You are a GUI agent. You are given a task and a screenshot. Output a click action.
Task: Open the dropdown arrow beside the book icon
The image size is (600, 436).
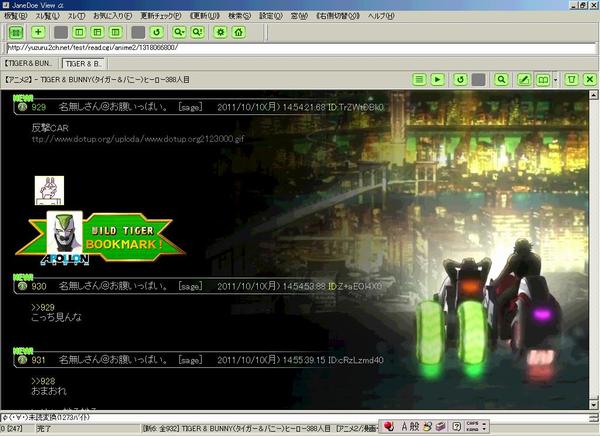(x=556, y=80)
